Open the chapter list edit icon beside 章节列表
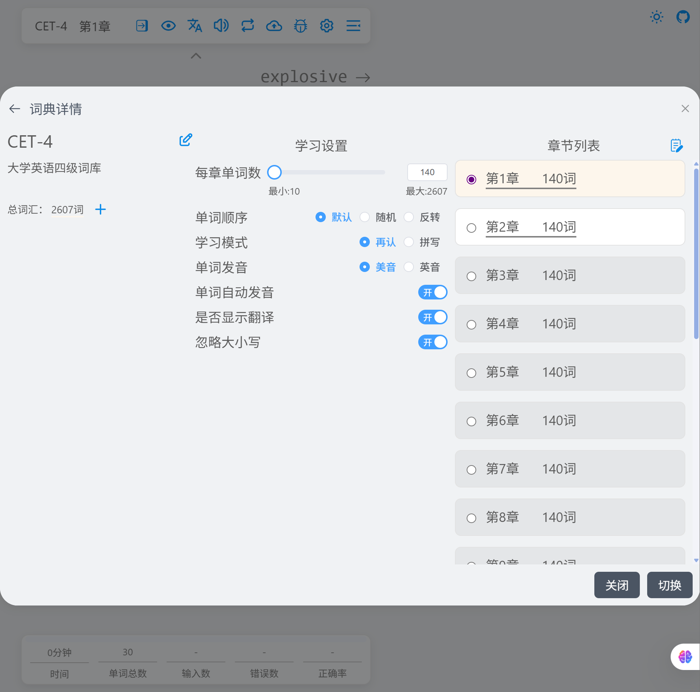700x692 pixels. coord(676,146)
